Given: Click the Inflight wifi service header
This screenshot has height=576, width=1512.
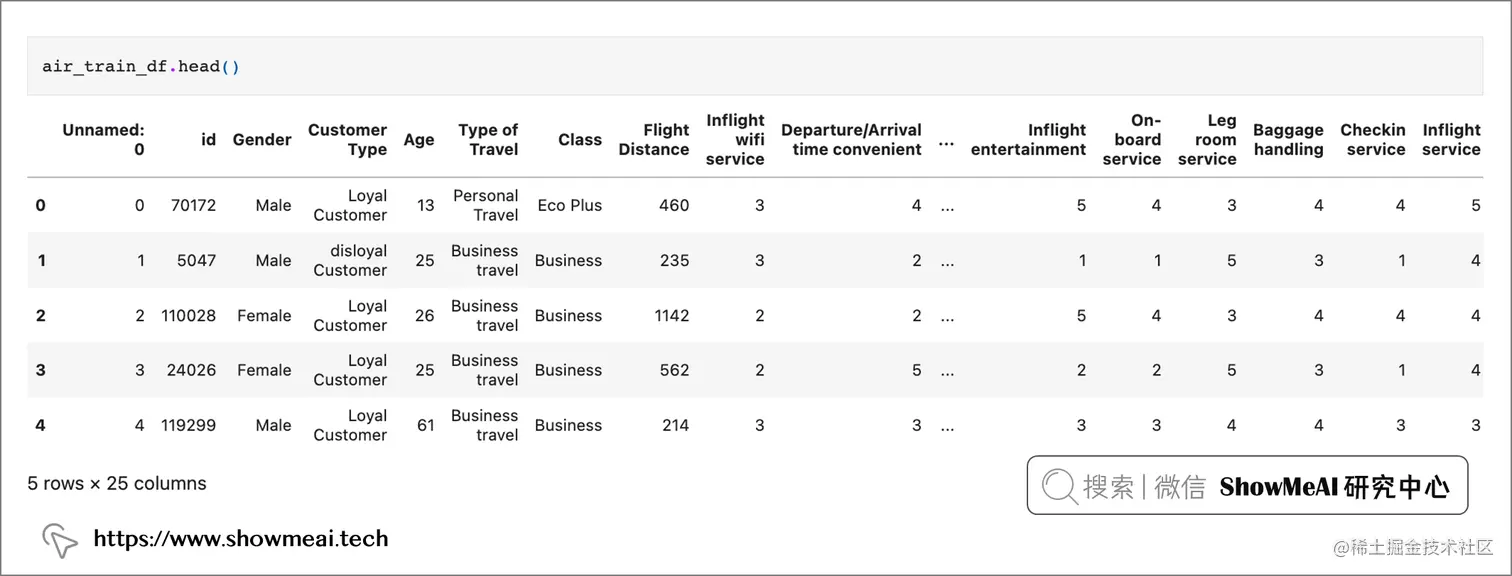Looking at the screenshot, I should [735, 140].
